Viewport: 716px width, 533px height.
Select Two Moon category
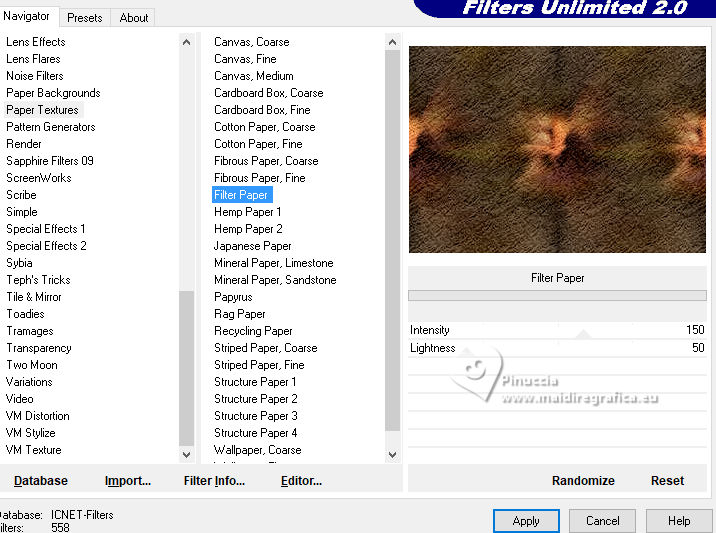(x=32, y=365)
